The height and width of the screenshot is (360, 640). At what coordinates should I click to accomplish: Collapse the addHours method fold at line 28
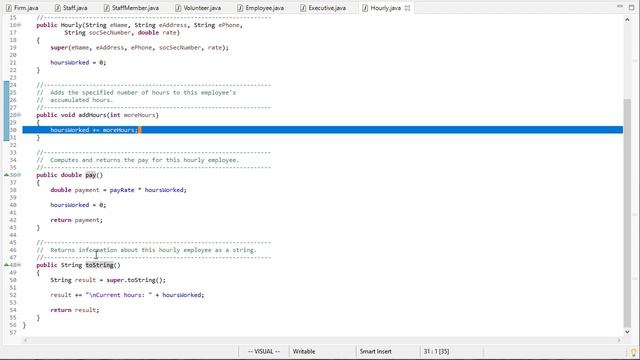(19, 115)
